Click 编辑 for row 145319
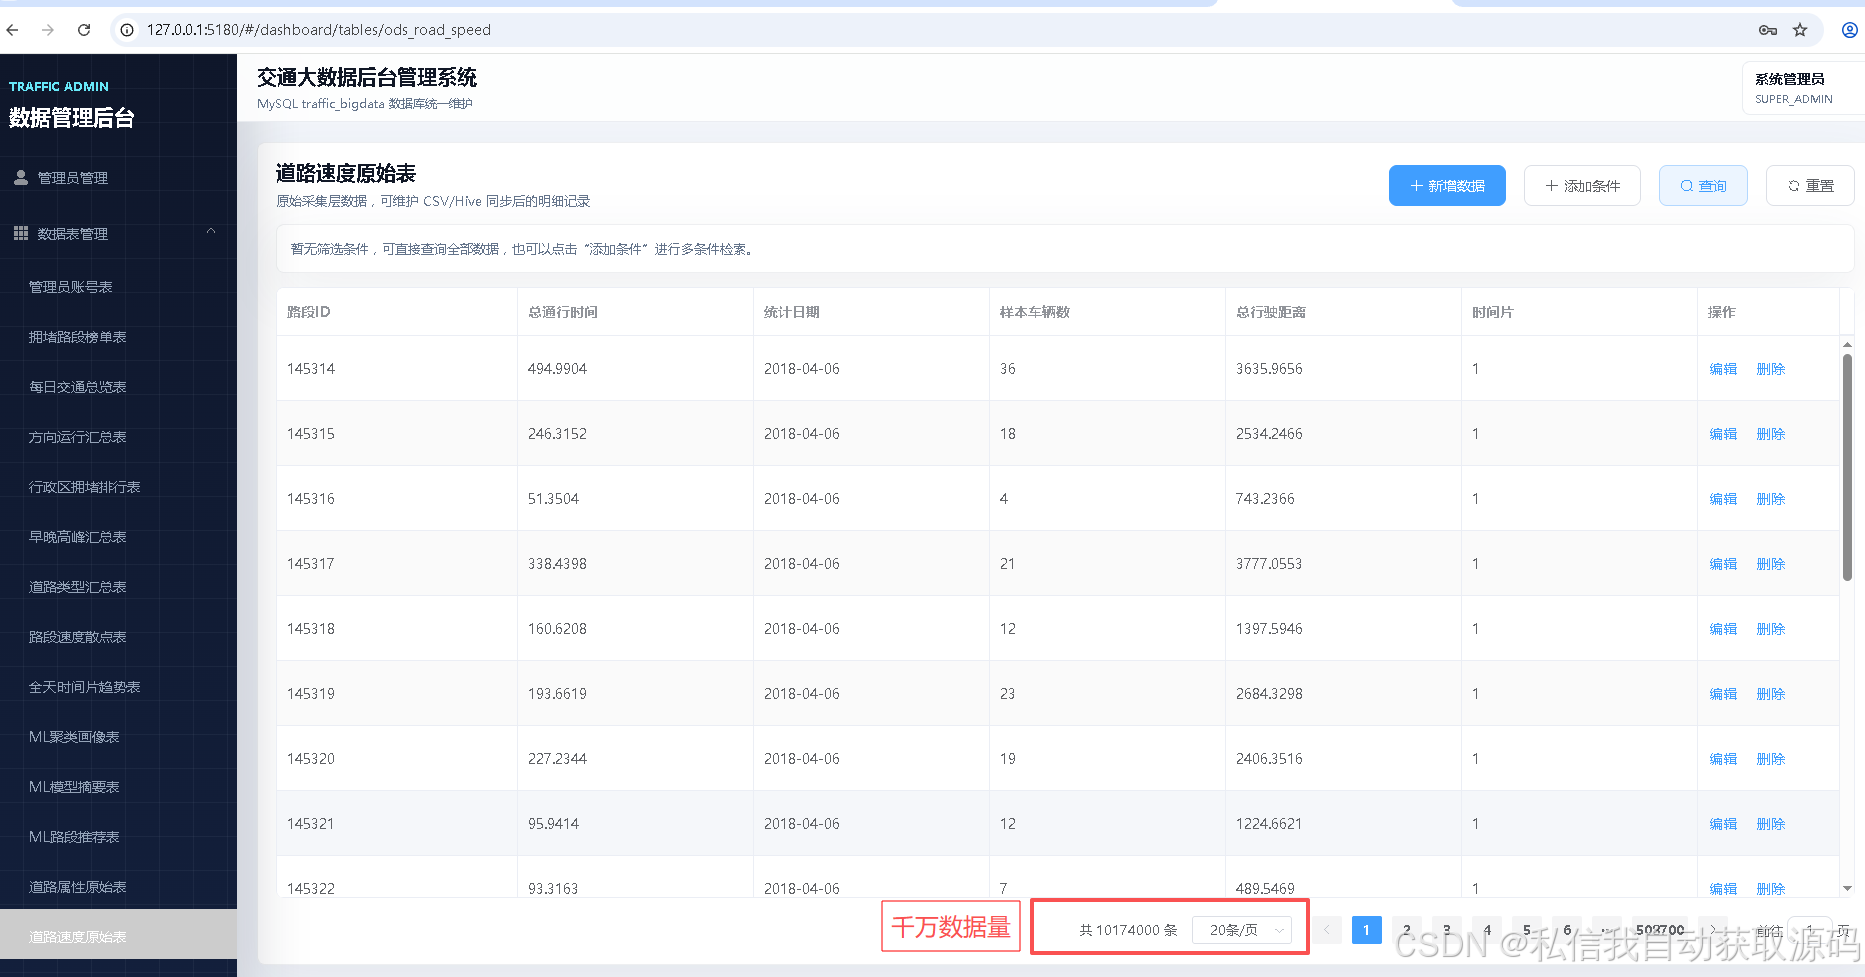Viewport: 1865px width, 977px height. pyautogui.click(x=1723, y=694)
